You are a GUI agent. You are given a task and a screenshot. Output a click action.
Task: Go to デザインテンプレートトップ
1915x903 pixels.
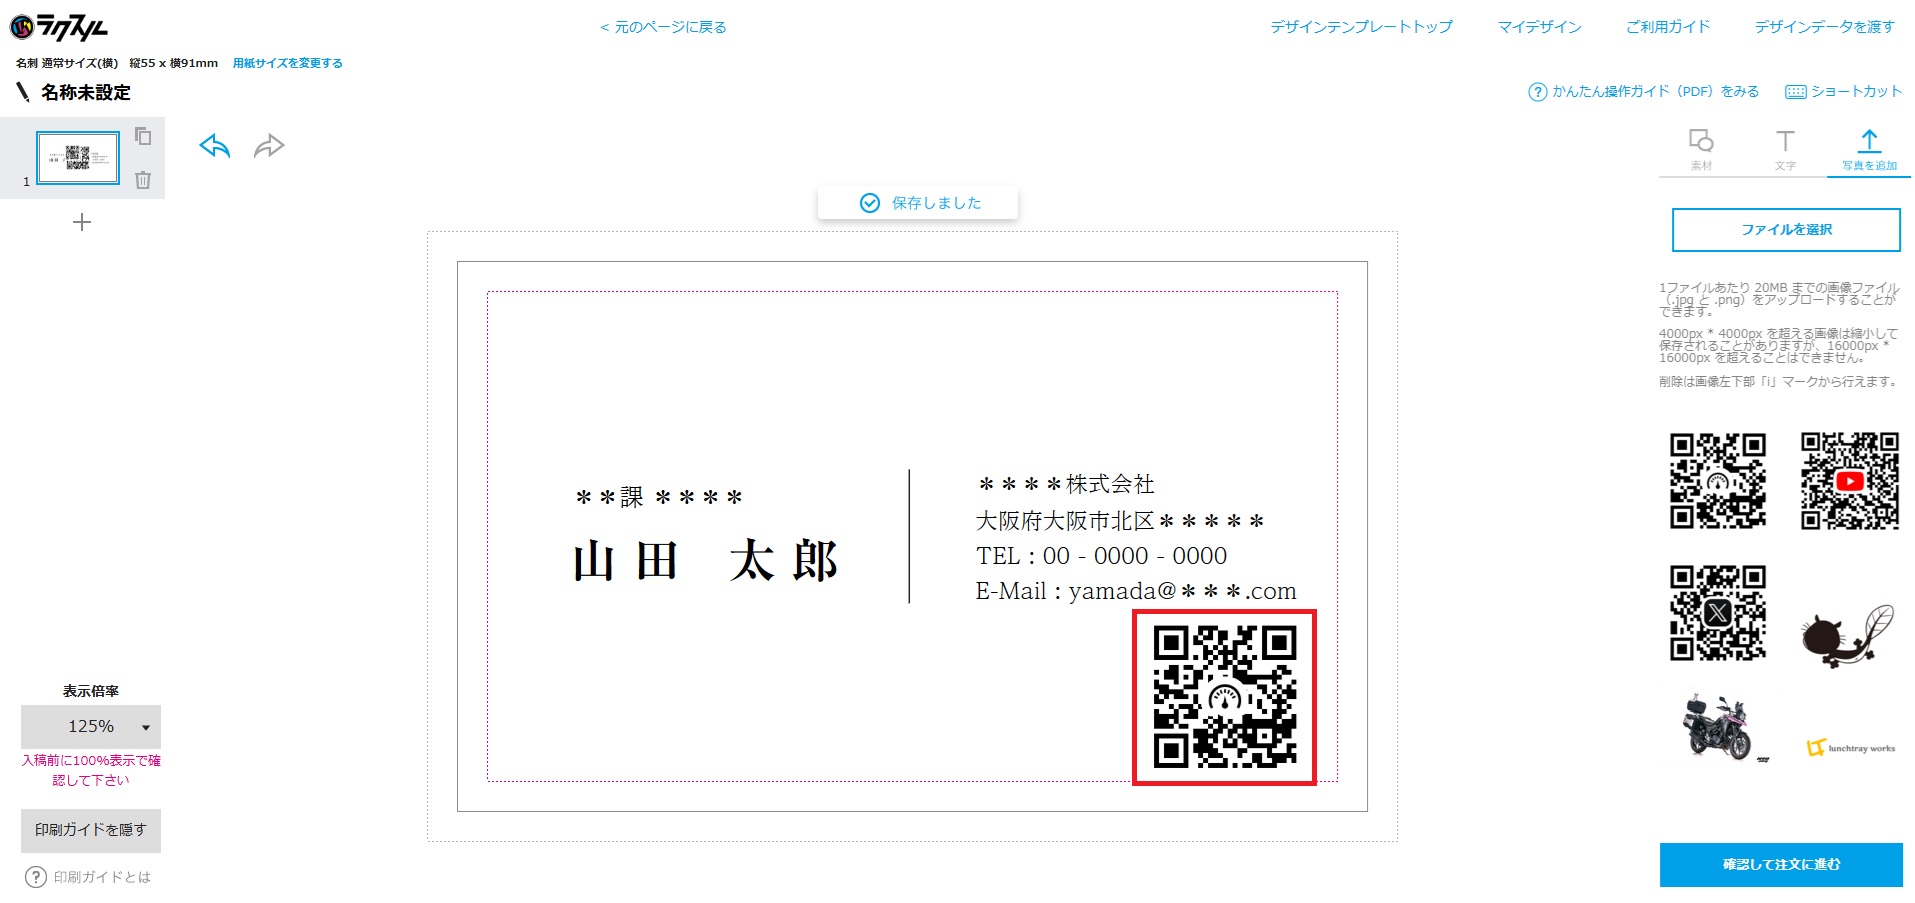1361,27
